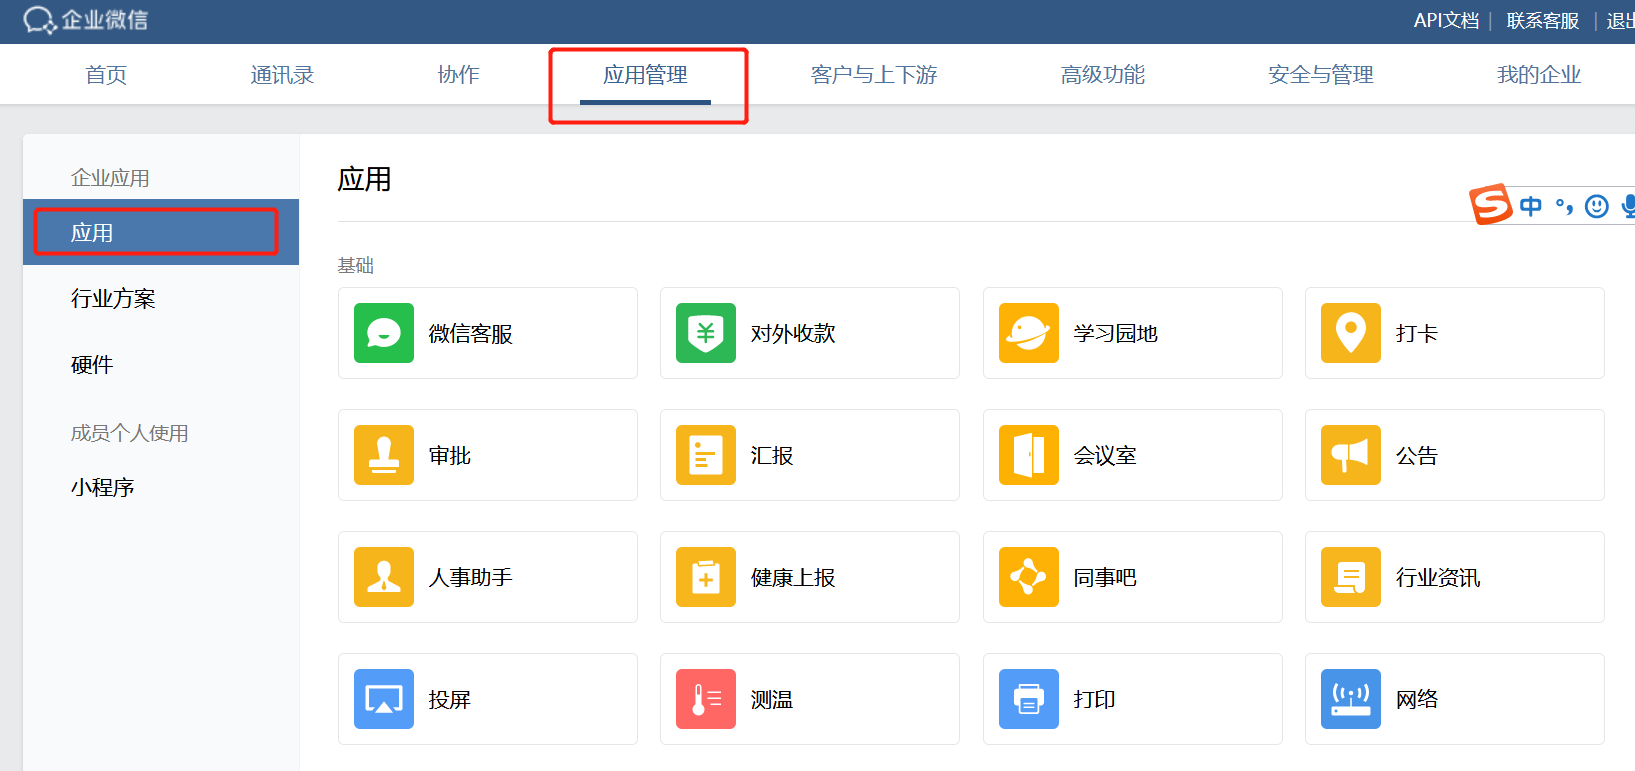The image size is (1635, 771).
Task: Click the 健康上报 label text
Action: coord(793,578)
